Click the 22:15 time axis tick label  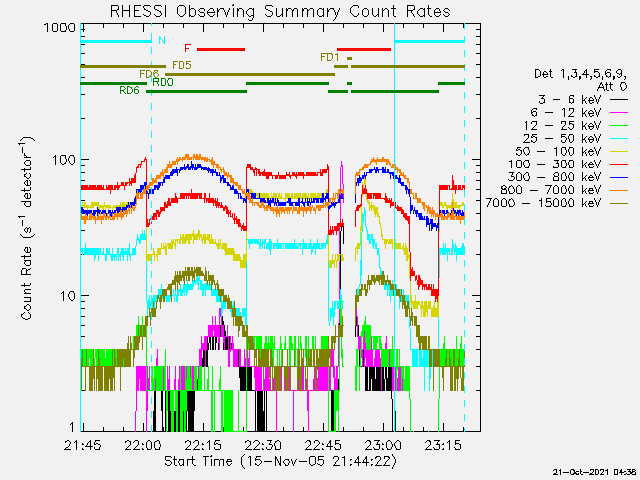coord(203,445)
